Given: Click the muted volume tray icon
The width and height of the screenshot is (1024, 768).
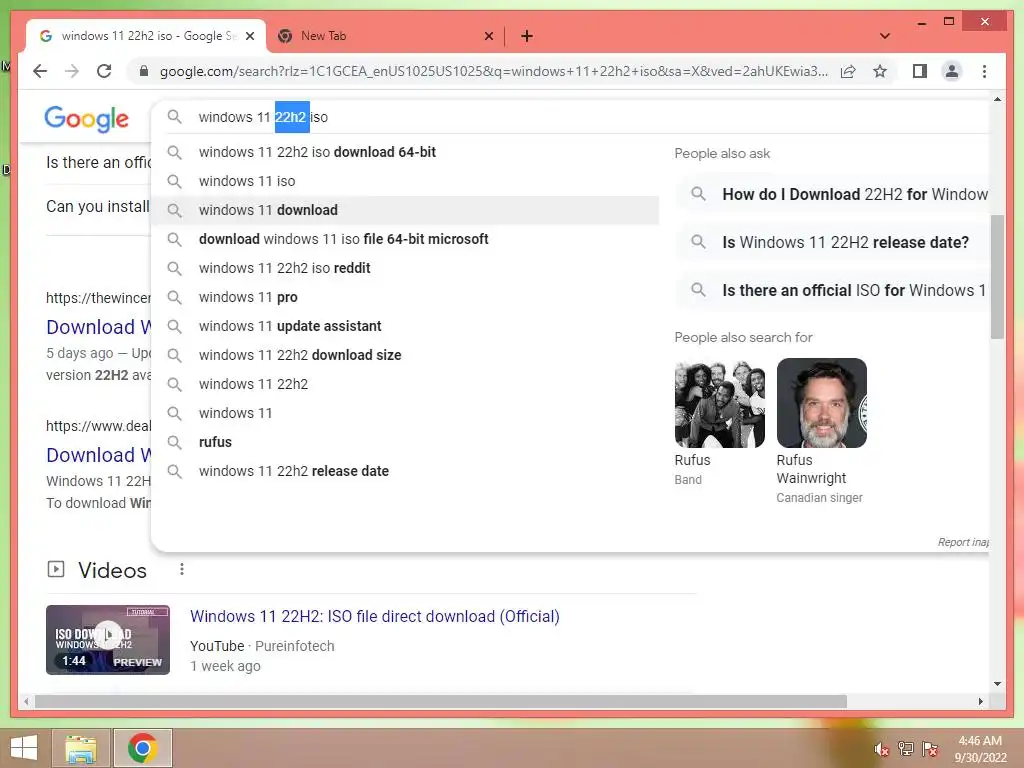Looking at the screenshot, I should (882, 748).
